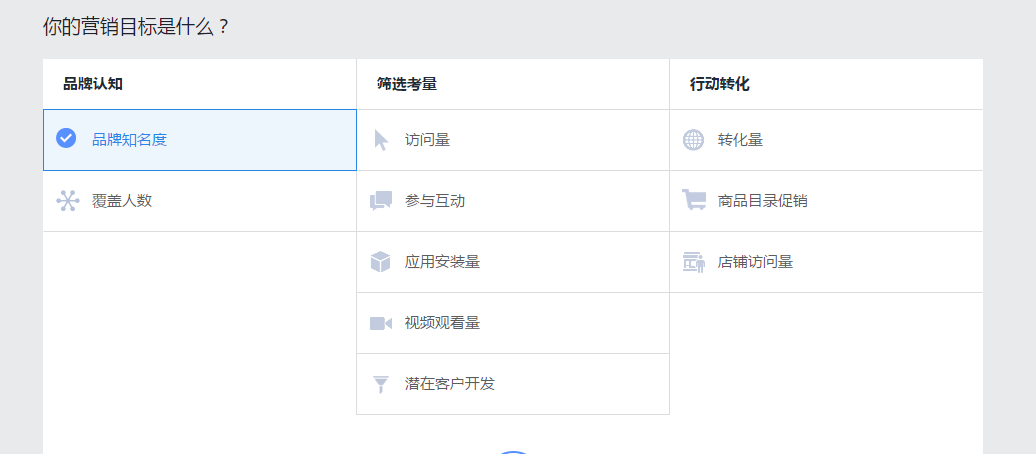Click the globe icon for 转化量
This screenshot has width=1036, height=454.
pos(693,140)
